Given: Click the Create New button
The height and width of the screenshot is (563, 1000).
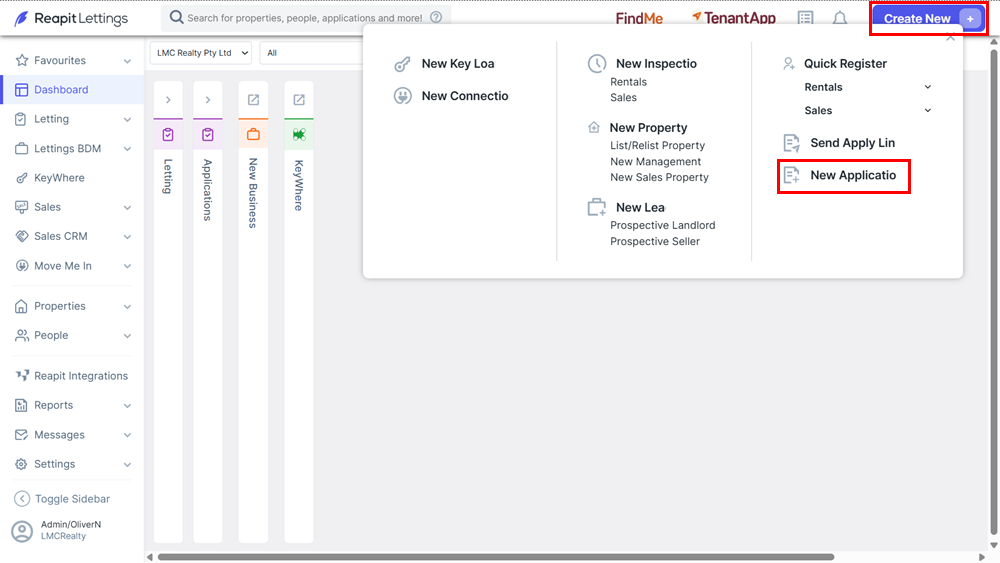Looking at the screenshot, I should [929, 18].
